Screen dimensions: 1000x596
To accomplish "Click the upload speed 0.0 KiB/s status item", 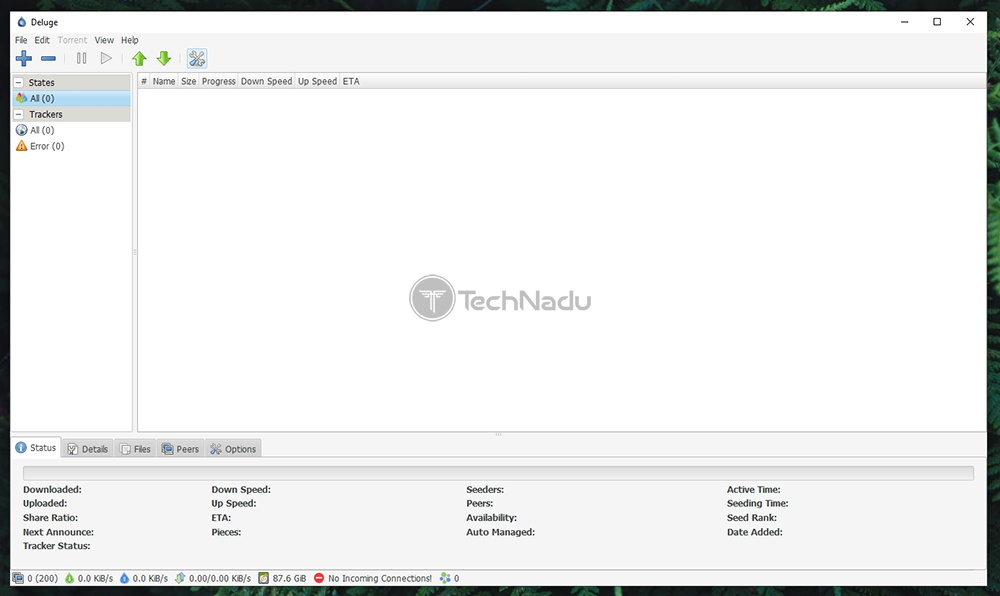I will pos(143,579).
